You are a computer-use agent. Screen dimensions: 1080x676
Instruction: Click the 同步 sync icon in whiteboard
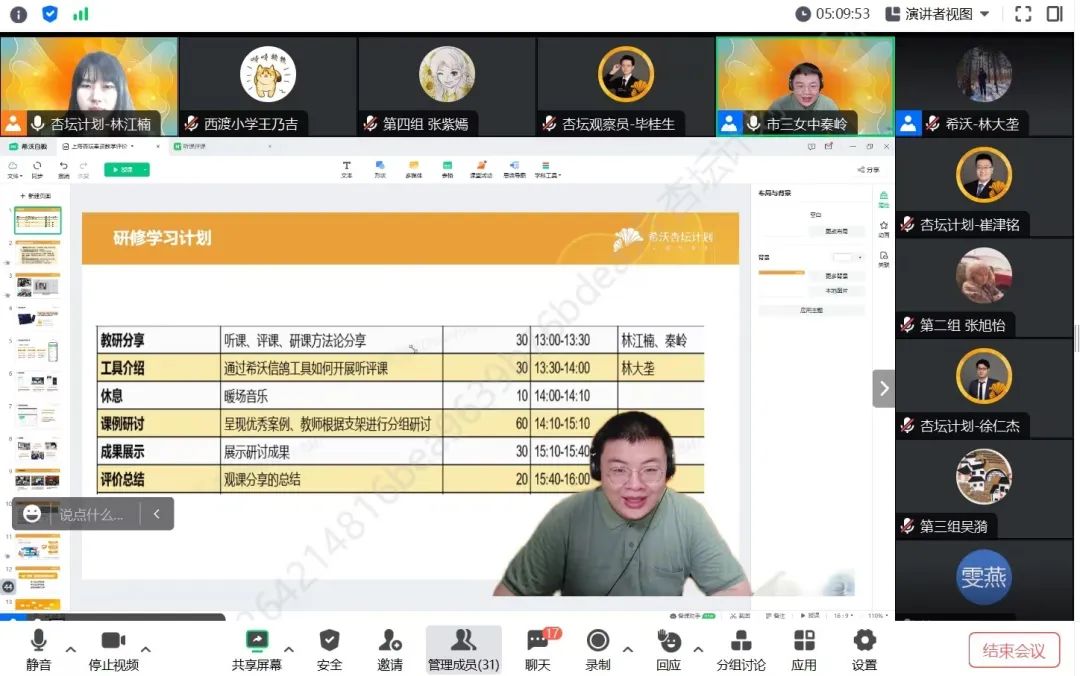click(x=37, y=169)
